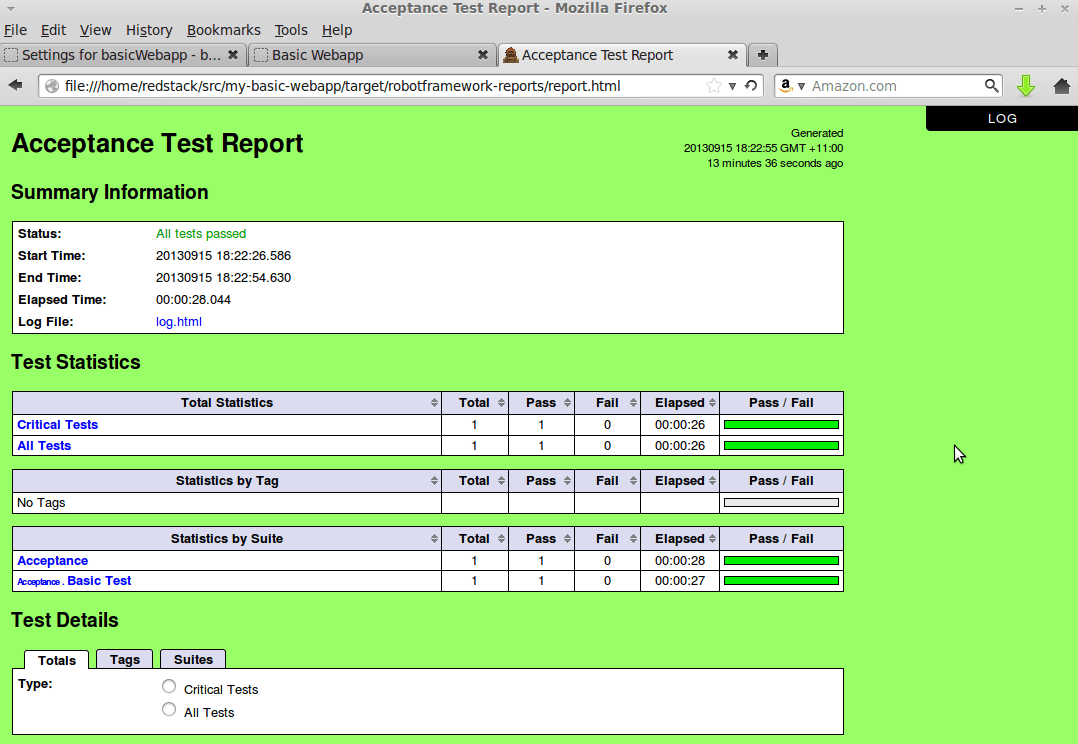The image size is (1078, 744).
Task: Click the Critical Tests green pass bar
Action: click(781, 424)
